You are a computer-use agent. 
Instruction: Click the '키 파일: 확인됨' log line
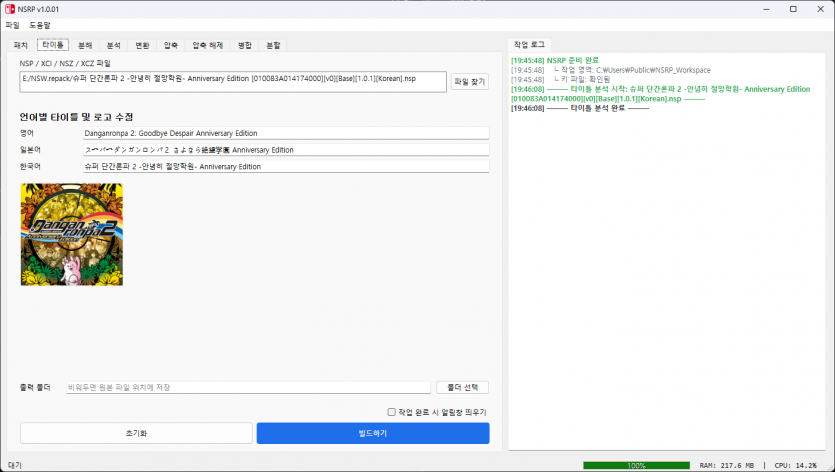pyautogui.click(x=561, y=79)
